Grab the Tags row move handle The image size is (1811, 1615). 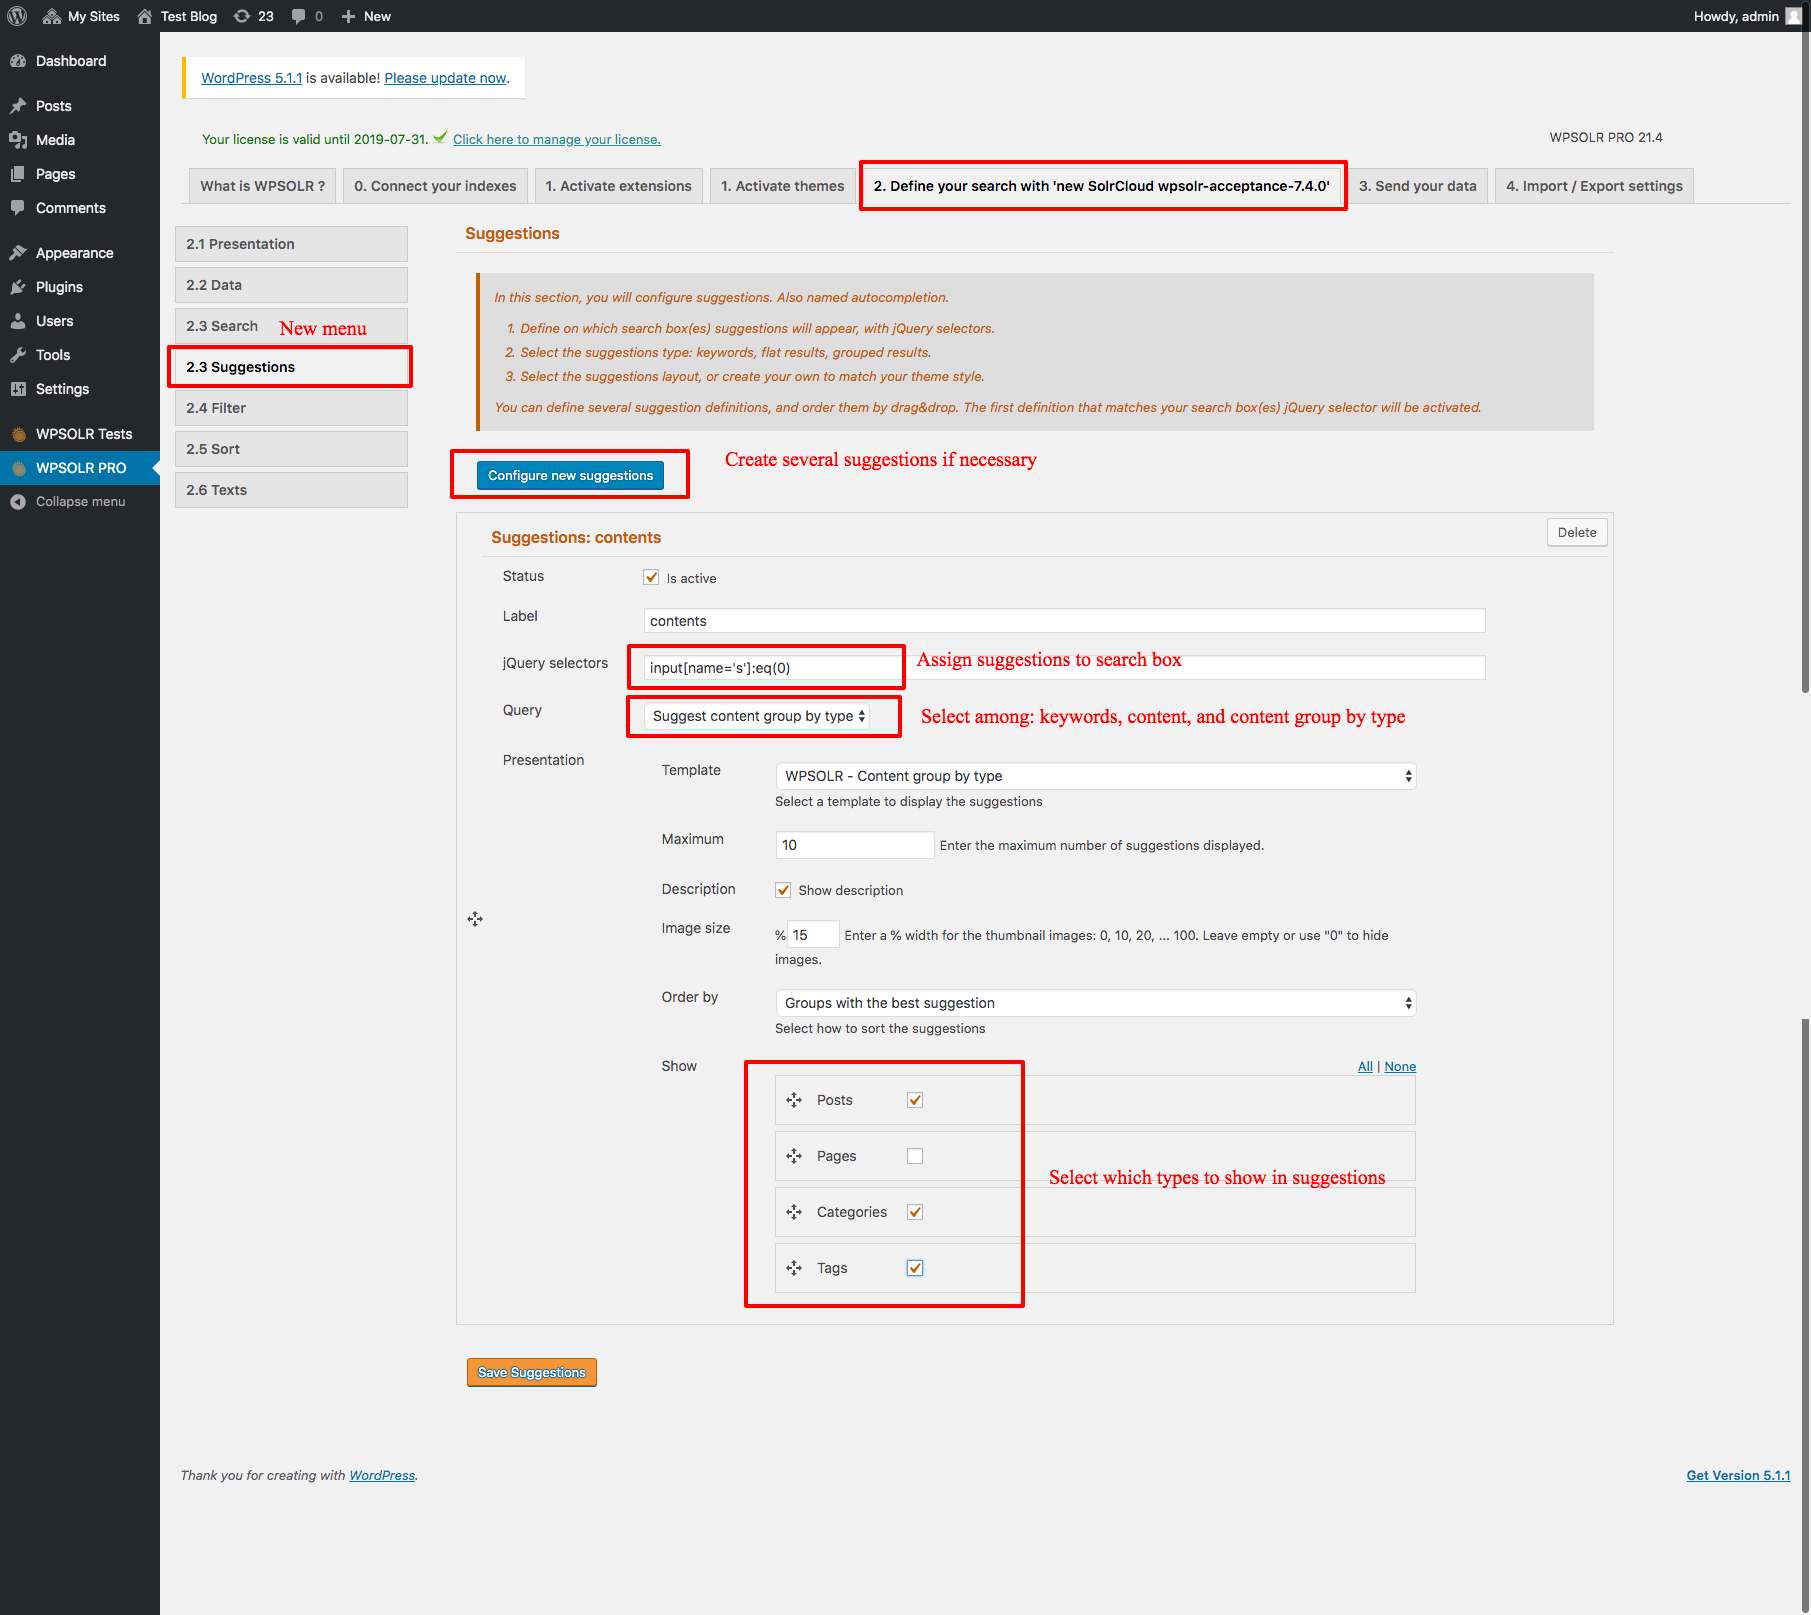[x=794, y=1268]
